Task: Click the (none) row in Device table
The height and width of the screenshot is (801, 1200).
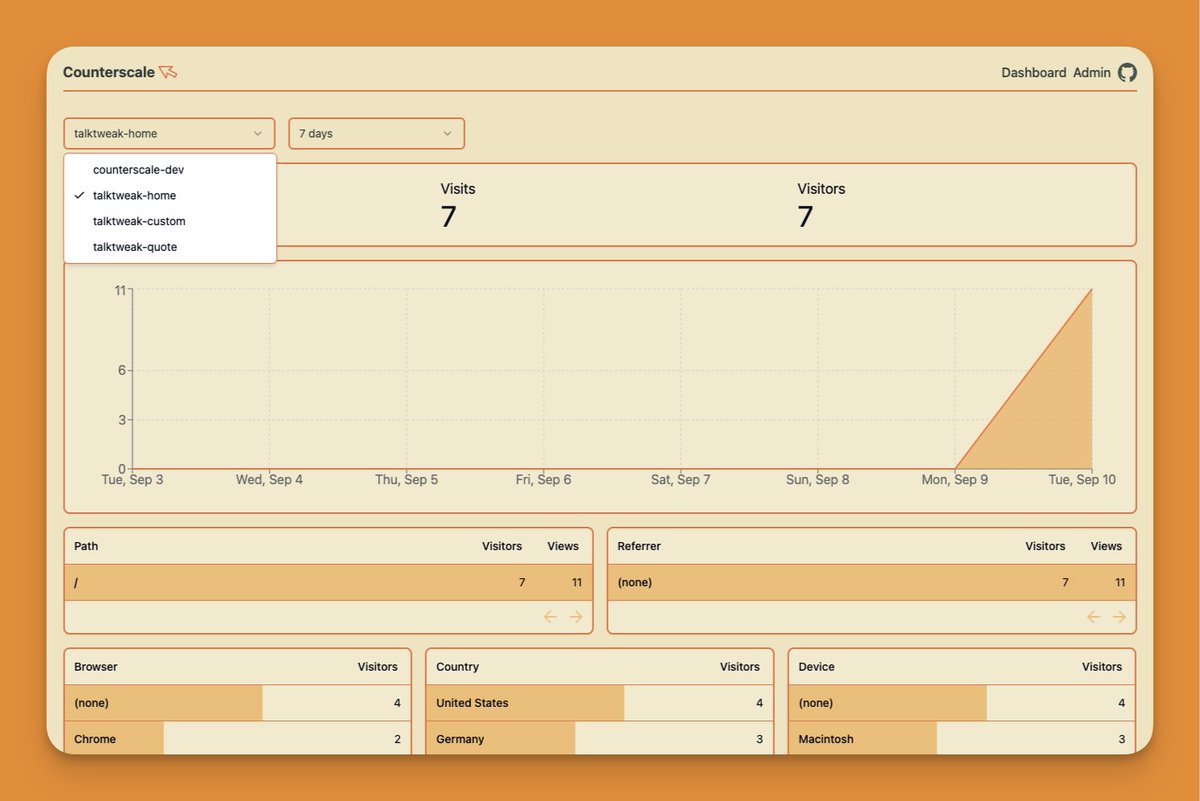Action: pyautogui.click(x=961, y=703)
